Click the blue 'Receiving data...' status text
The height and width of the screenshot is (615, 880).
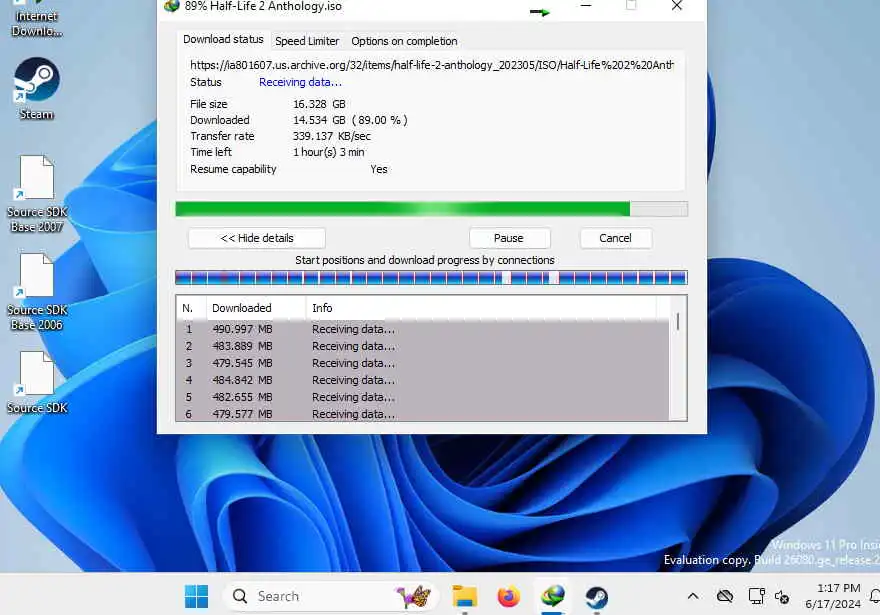(x=300, y=82)
